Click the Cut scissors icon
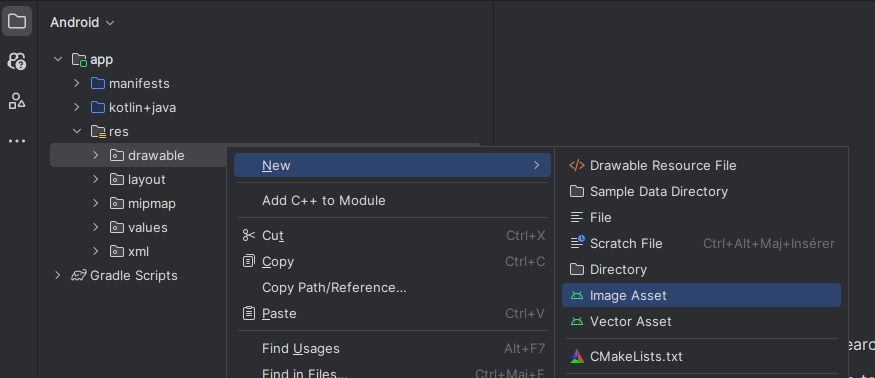875x378 pixels. tap(249, 236)
